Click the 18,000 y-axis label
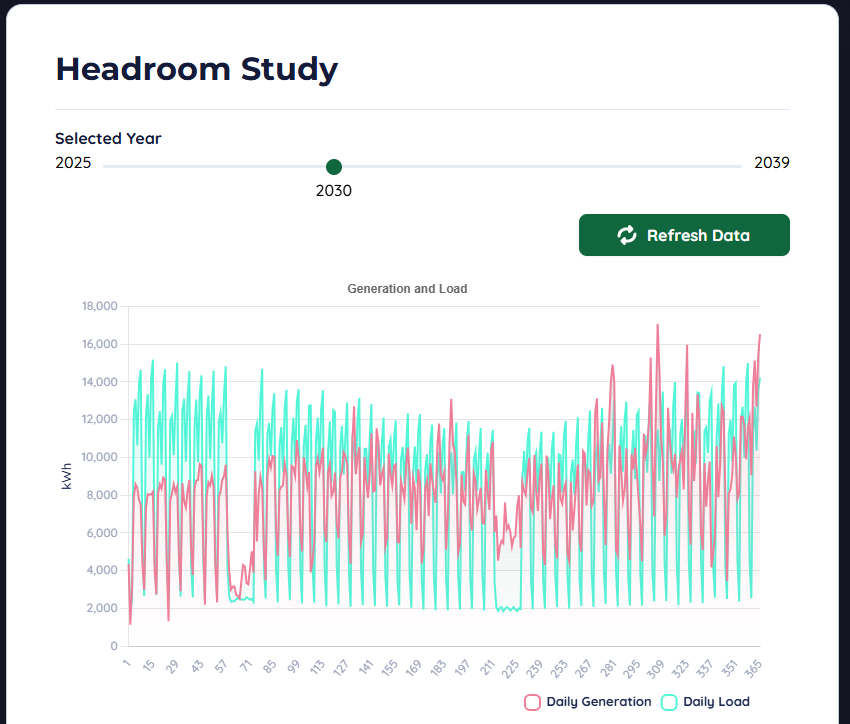 (x=100, y=306)
